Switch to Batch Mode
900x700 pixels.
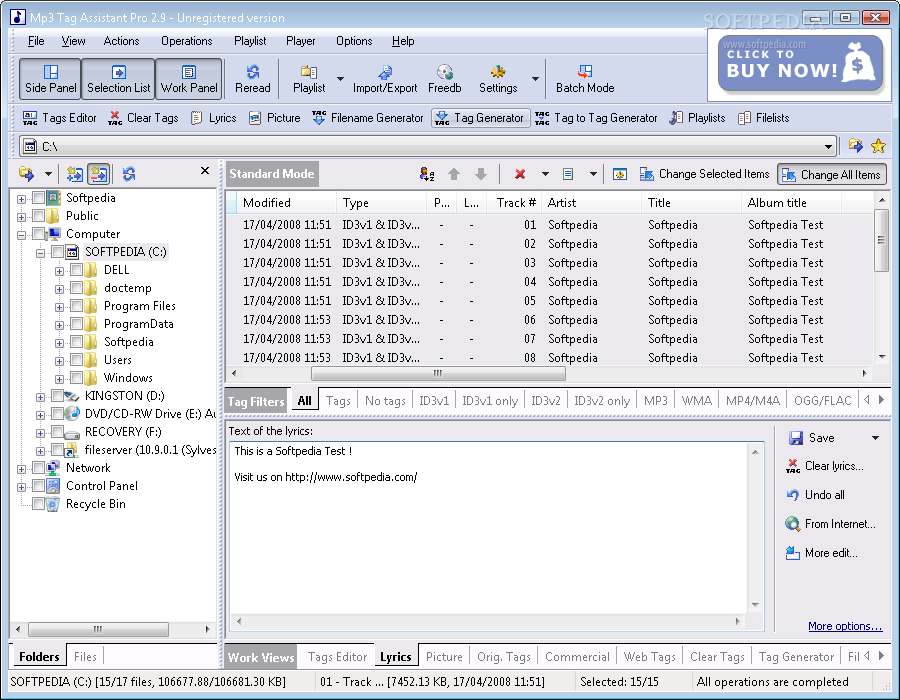[x=585, y=79]
